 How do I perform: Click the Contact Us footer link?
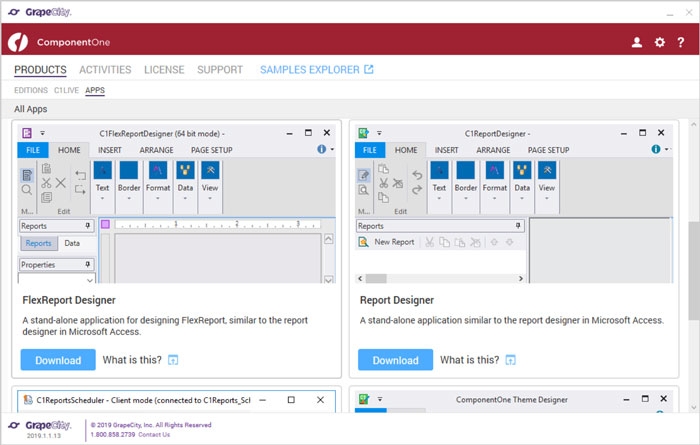[154, 434]
